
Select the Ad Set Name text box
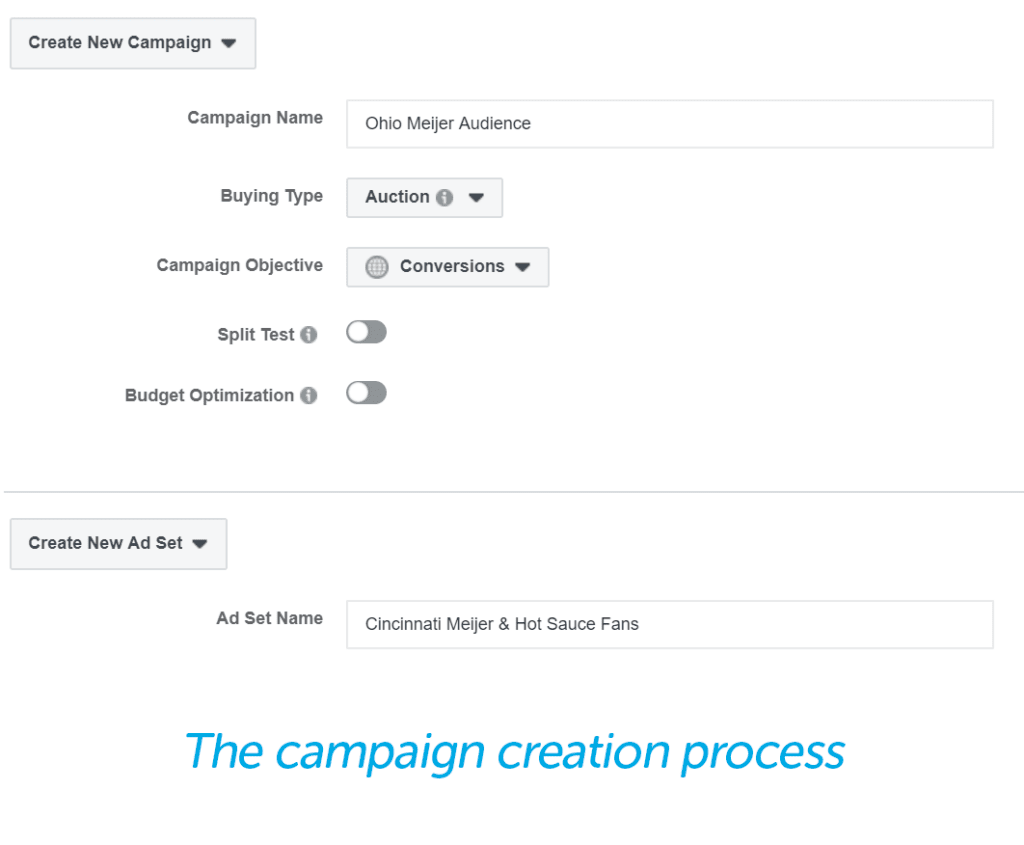coord(669,624)
